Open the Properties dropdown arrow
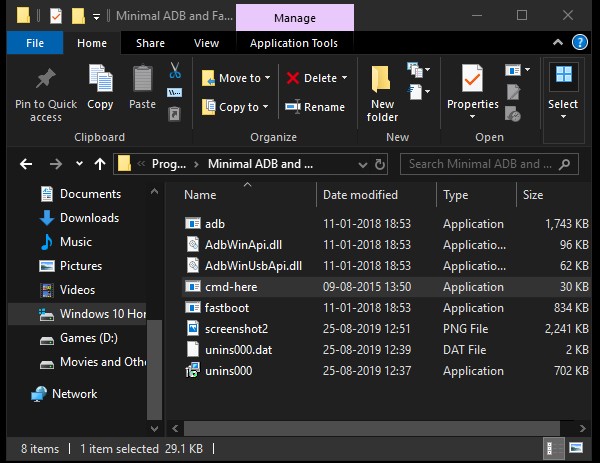 click(x=473, y=117)
